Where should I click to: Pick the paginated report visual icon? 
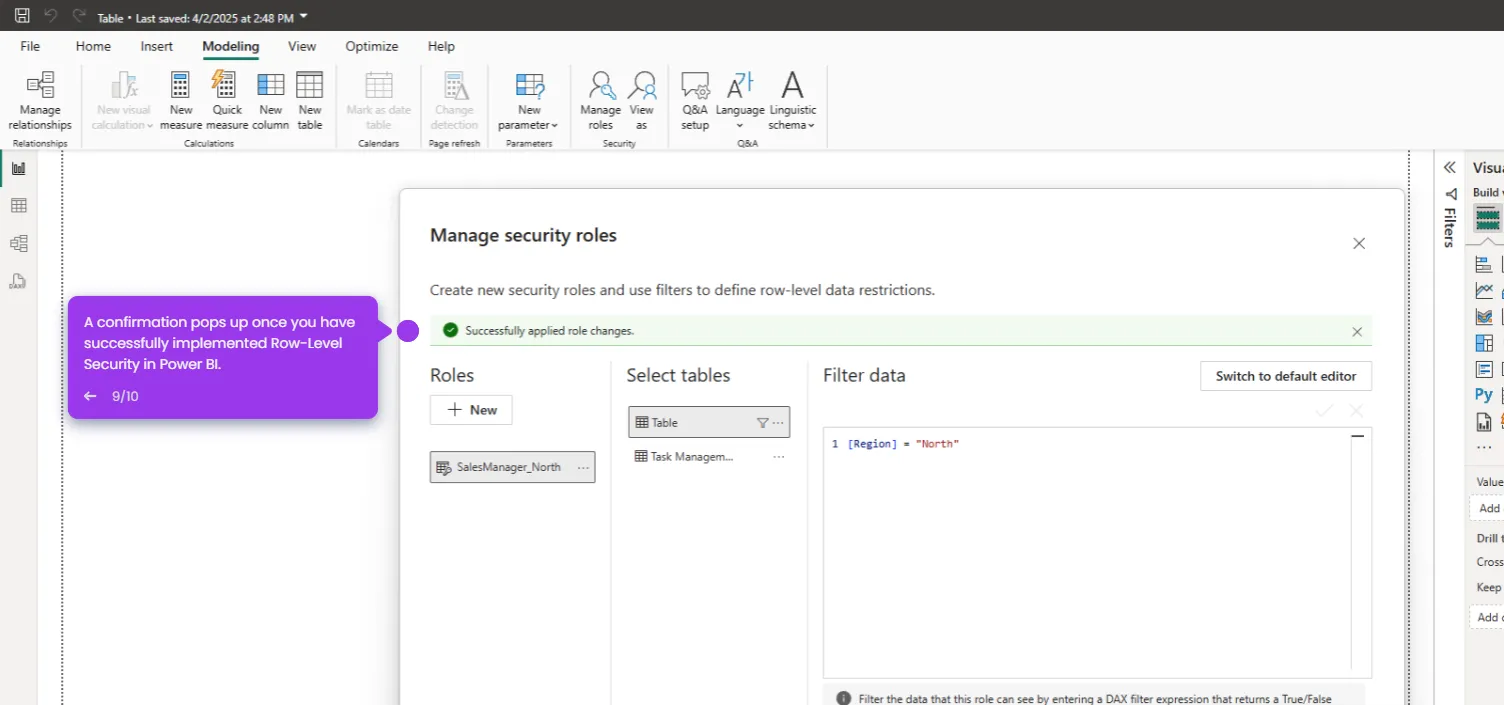click(x=1484, y=422)
